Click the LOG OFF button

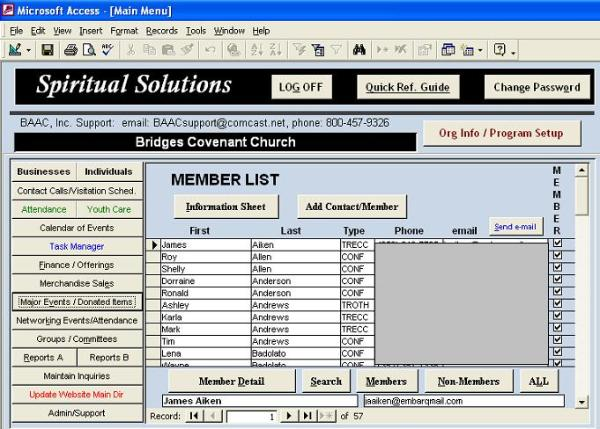point(302,87)
